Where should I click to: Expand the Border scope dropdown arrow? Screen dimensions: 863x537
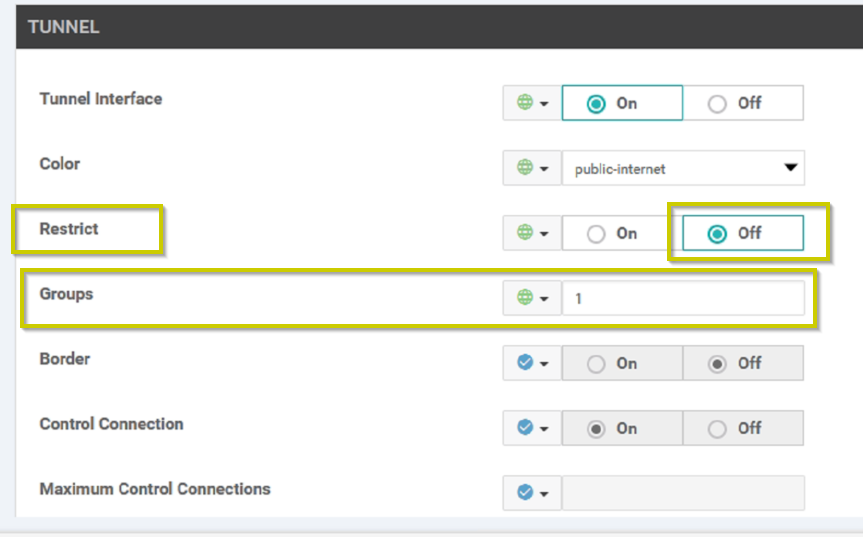(544, 364)
